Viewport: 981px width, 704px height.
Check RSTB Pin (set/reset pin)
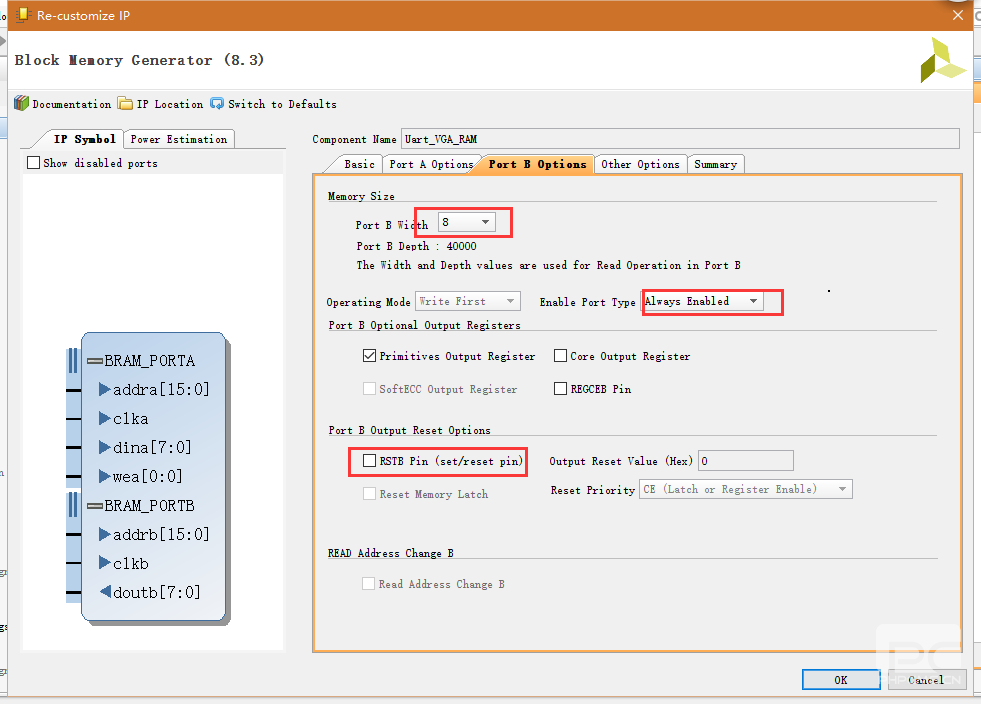369,461
